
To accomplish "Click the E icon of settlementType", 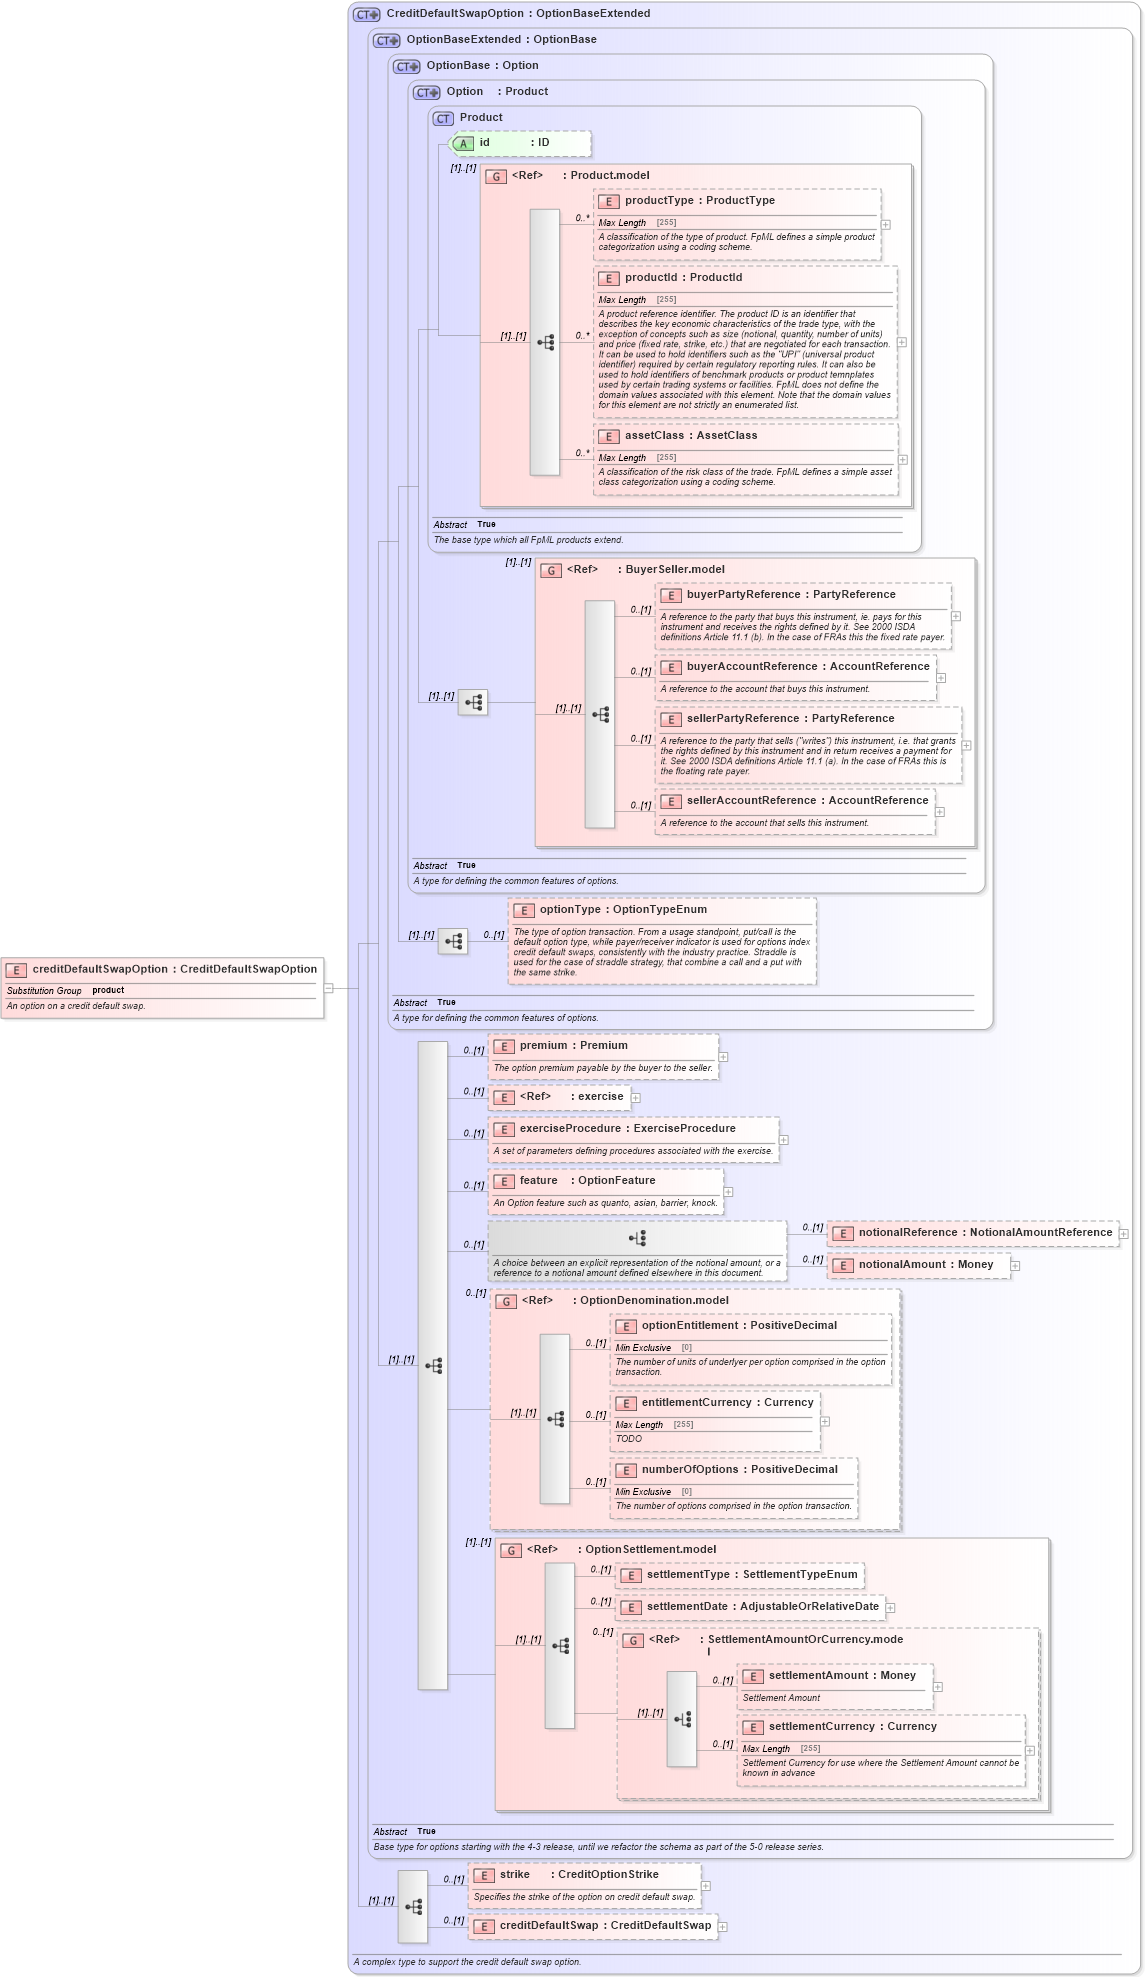I will click(631, 1576).
